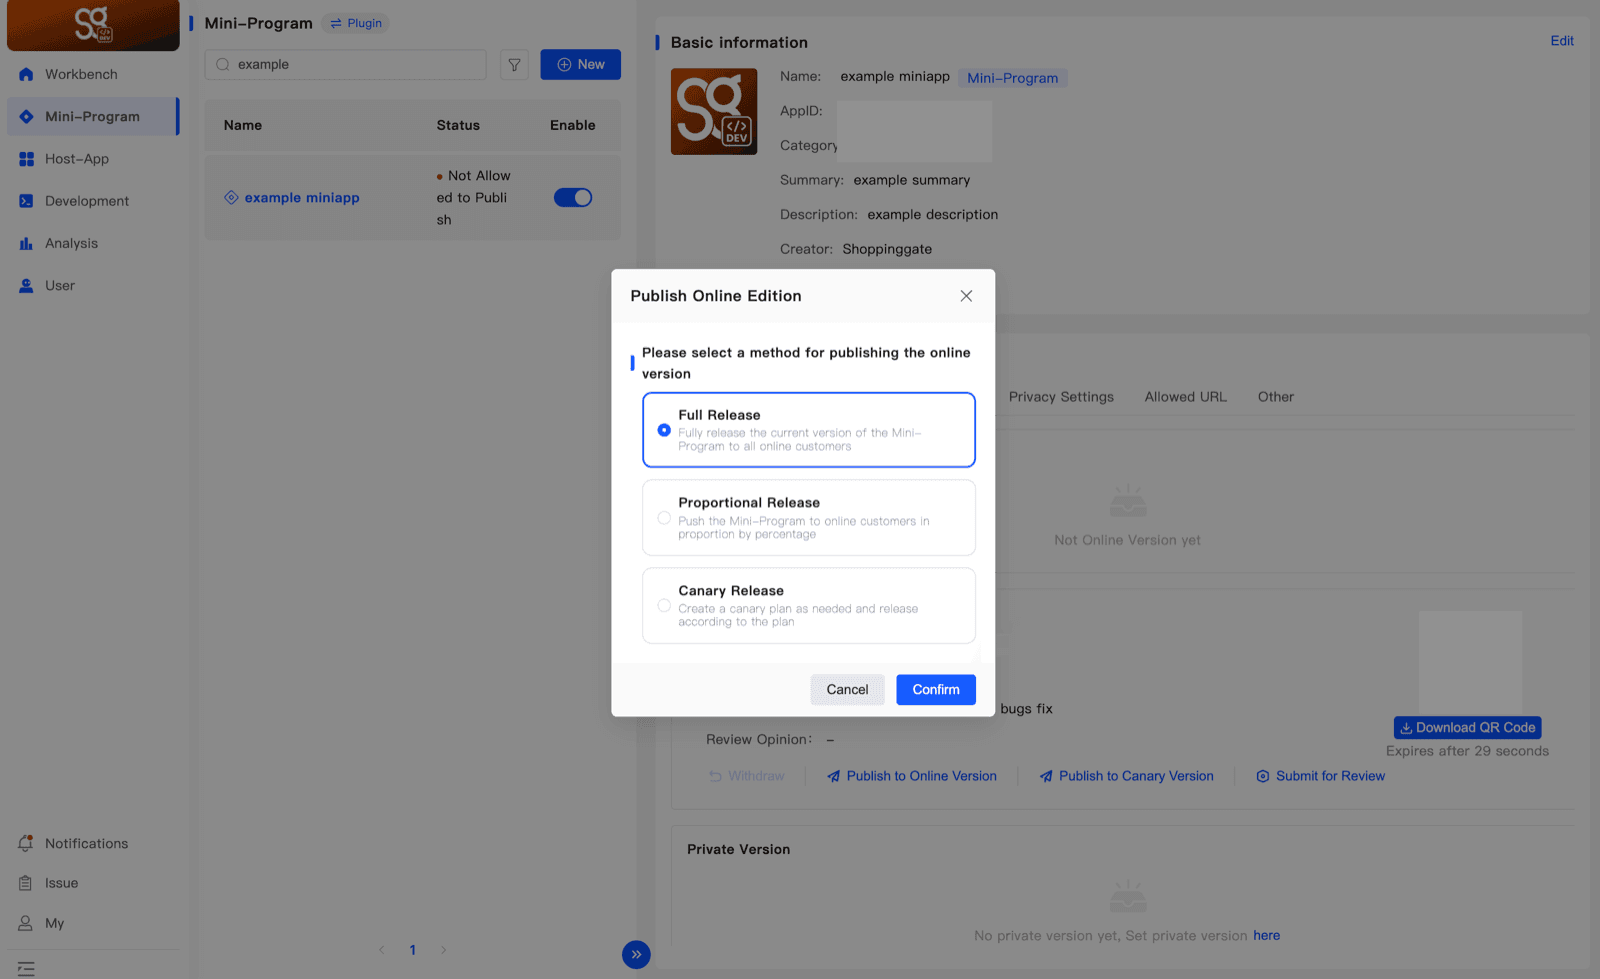Viewport: 1600px width, 979px height.
Task: Click the Withdraw action
Action: 747,776
